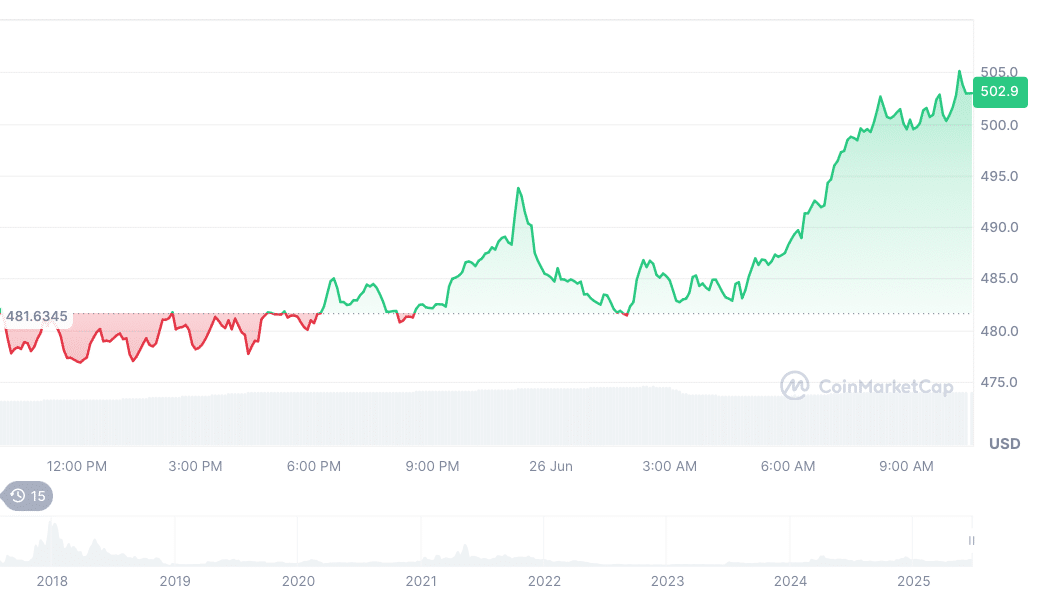Click the clock history icon labeled 15
The width and height of the screenshot is (1040, 592).
(28, 496)
